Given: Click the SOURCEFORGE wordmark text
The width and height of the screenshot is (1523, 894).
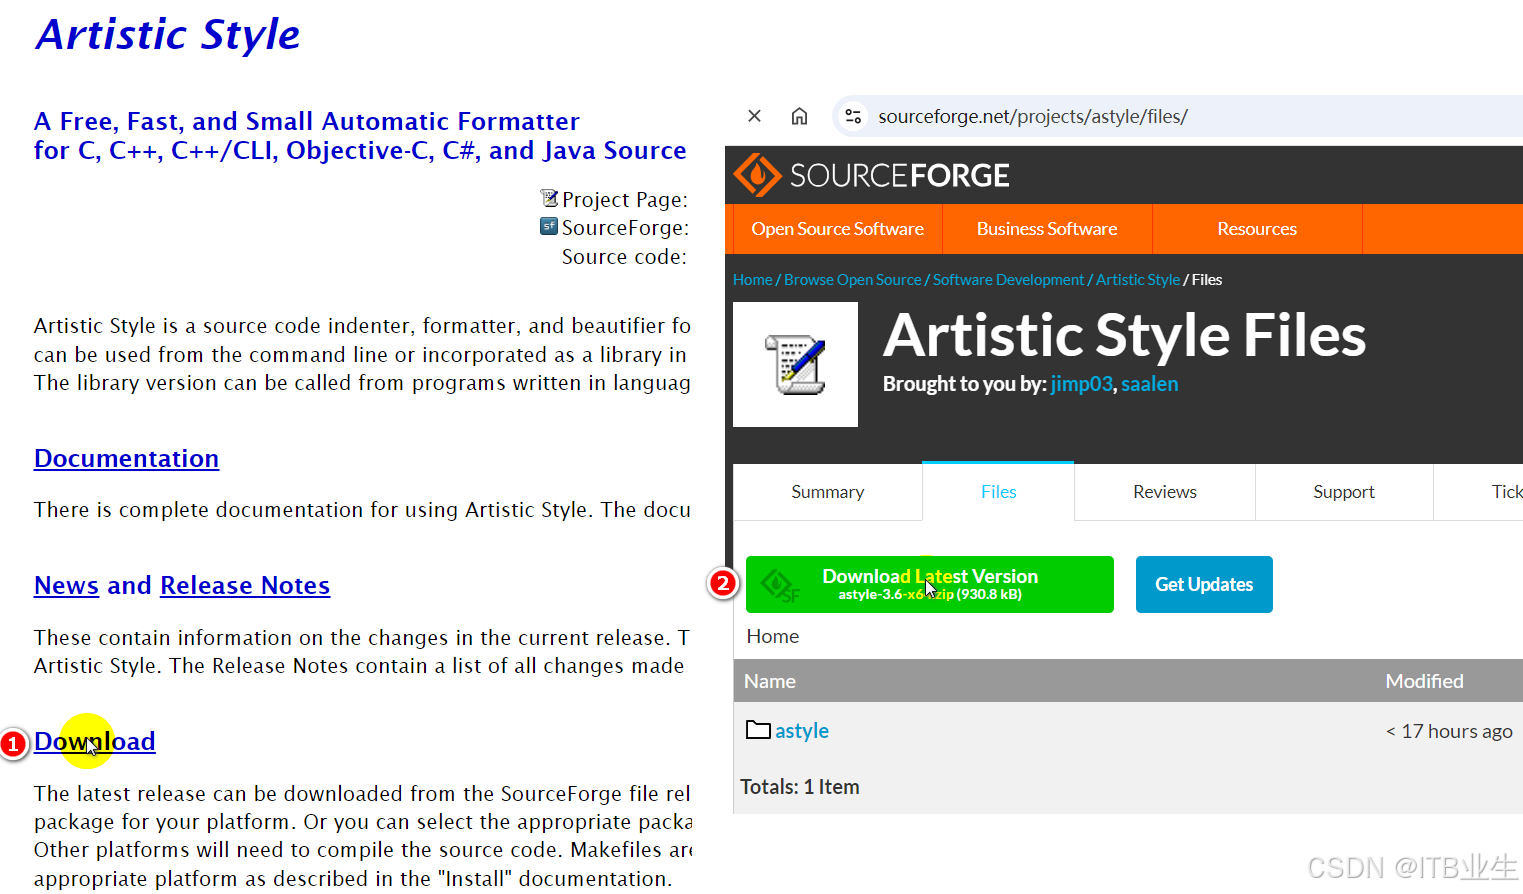Looking at the screenshot, I should coord(900,176).
